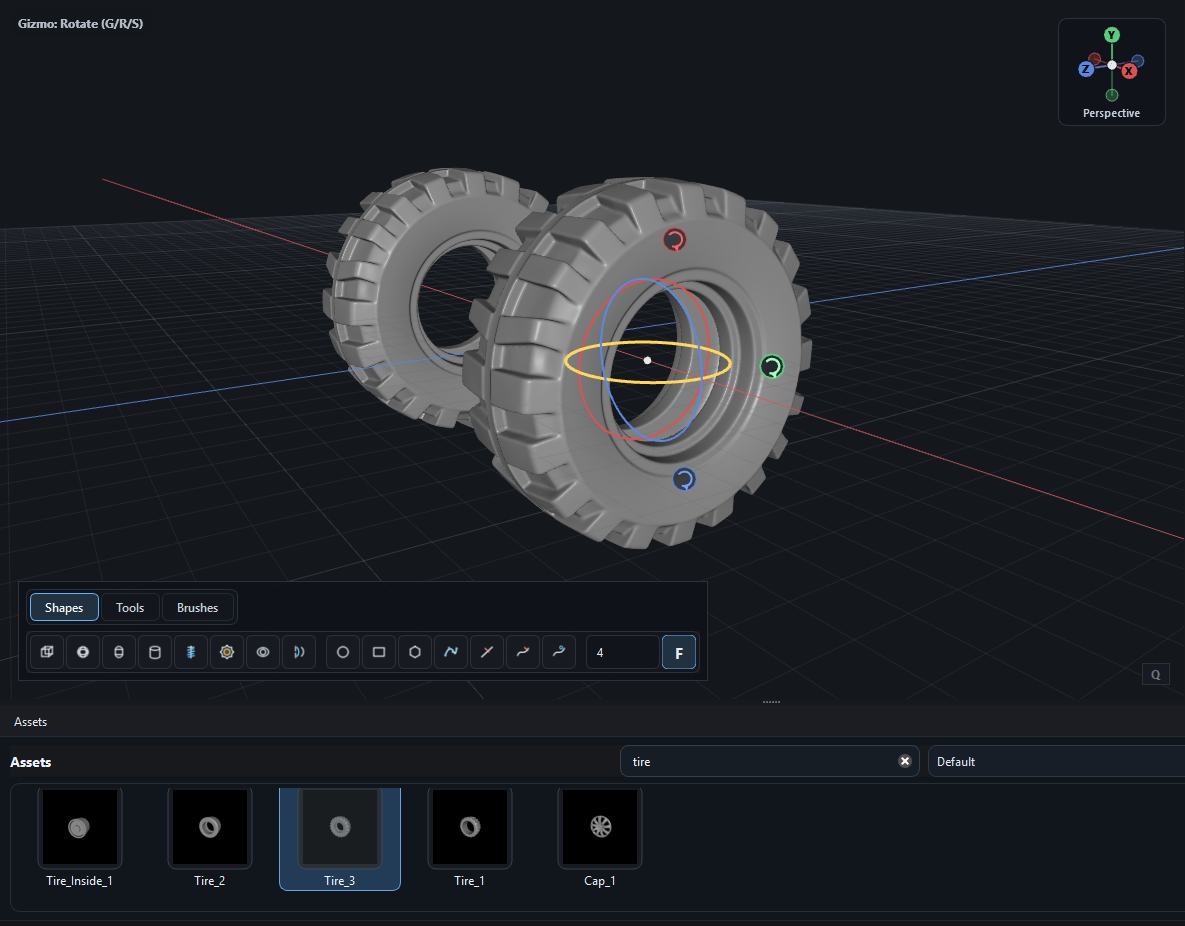The height and width of the screenshot is (926, 1185).
Task: Click the blue rotate handle on gizmo
Action: [684, 479]
